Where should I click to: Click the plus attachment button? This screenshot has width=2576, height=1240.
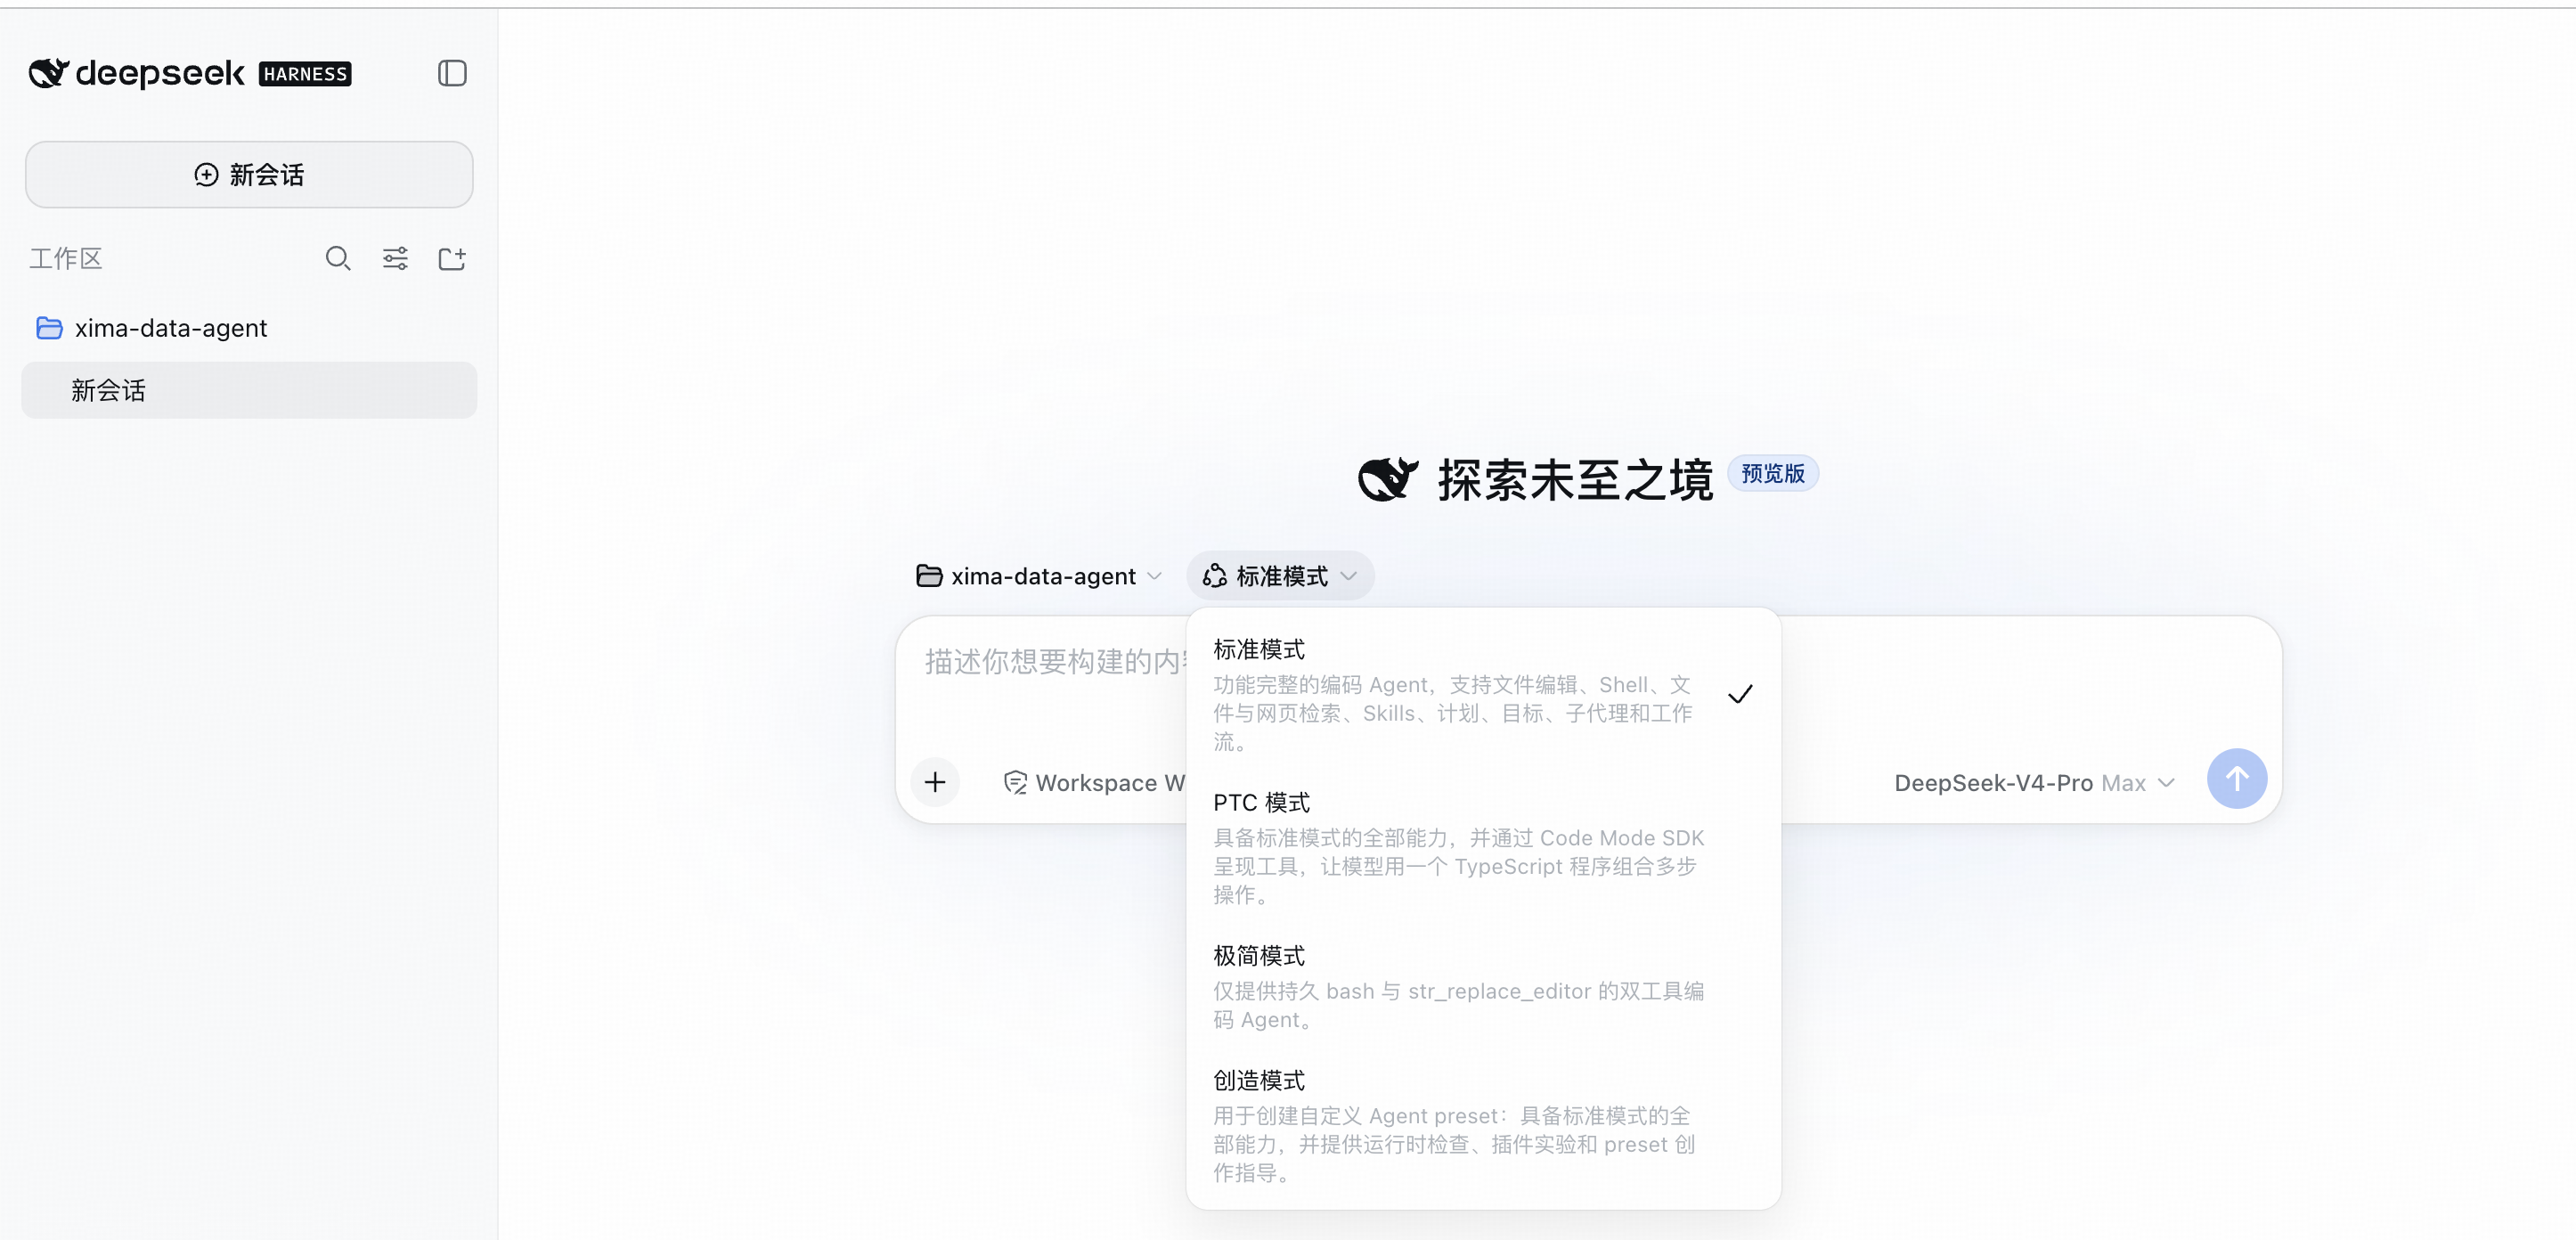935,782
